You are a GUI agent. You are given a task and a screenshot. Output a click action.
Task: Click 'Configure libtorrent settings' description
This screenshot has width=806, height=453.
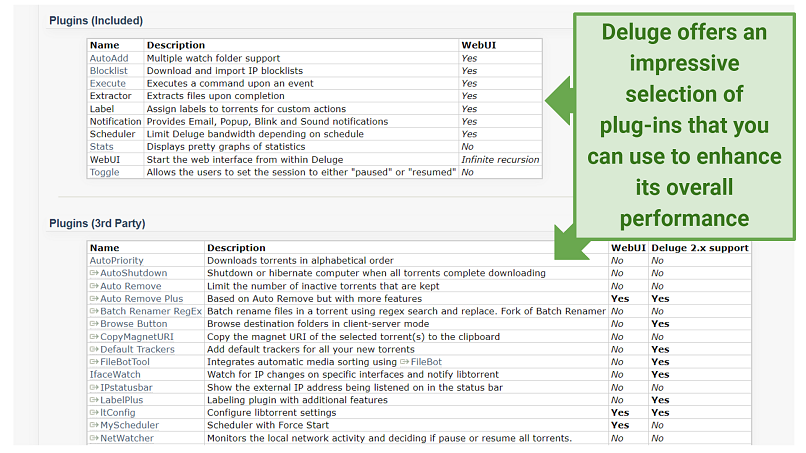click(x=271, y=413)
